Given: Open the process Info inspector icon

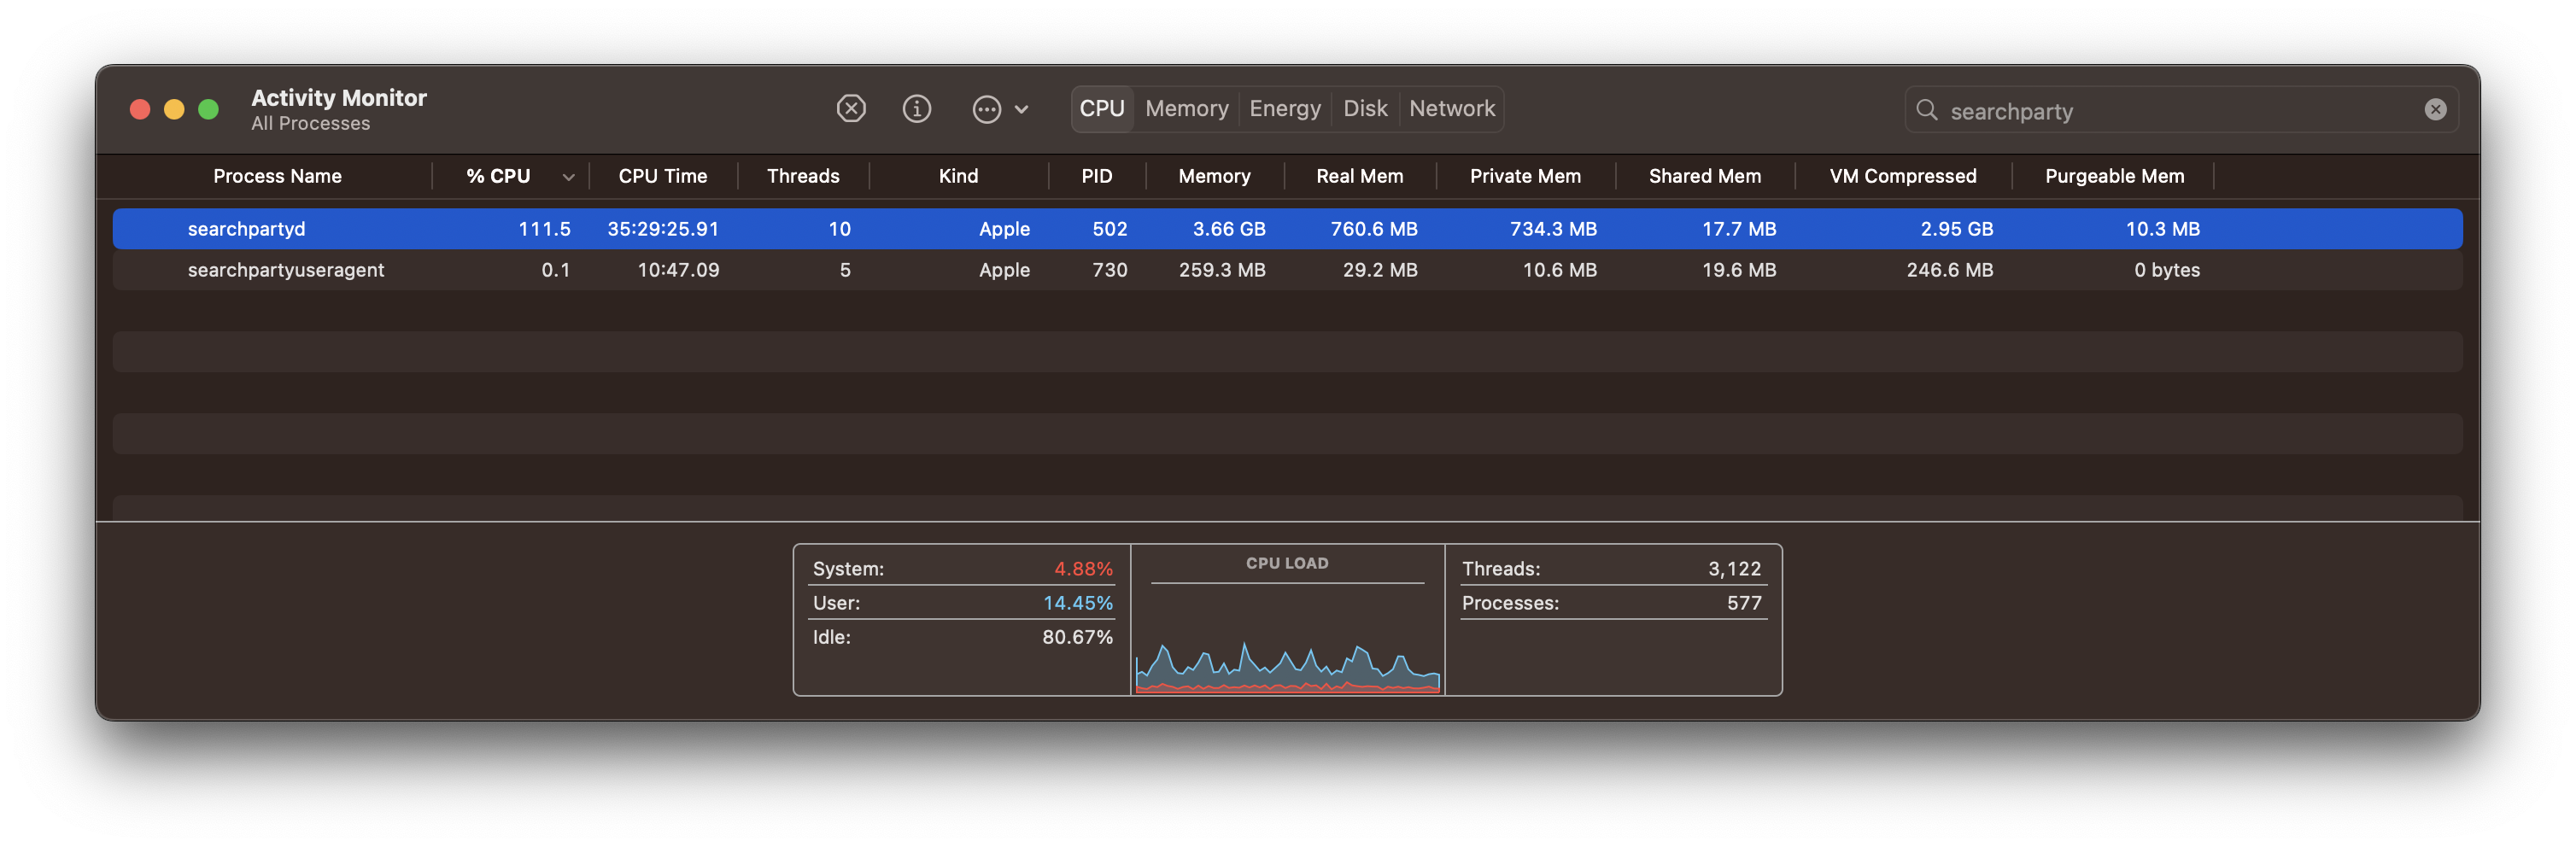Looking at the screenshot, I should coord(916,108).
